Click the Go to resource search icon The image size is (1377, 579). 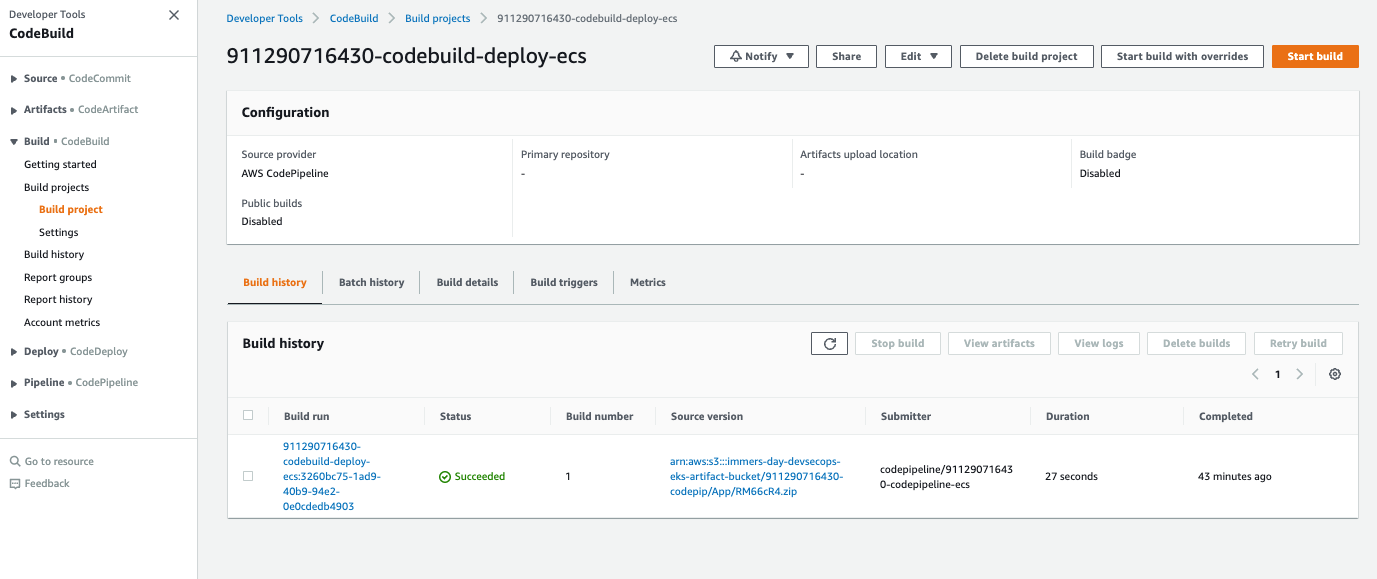point(15,461)
